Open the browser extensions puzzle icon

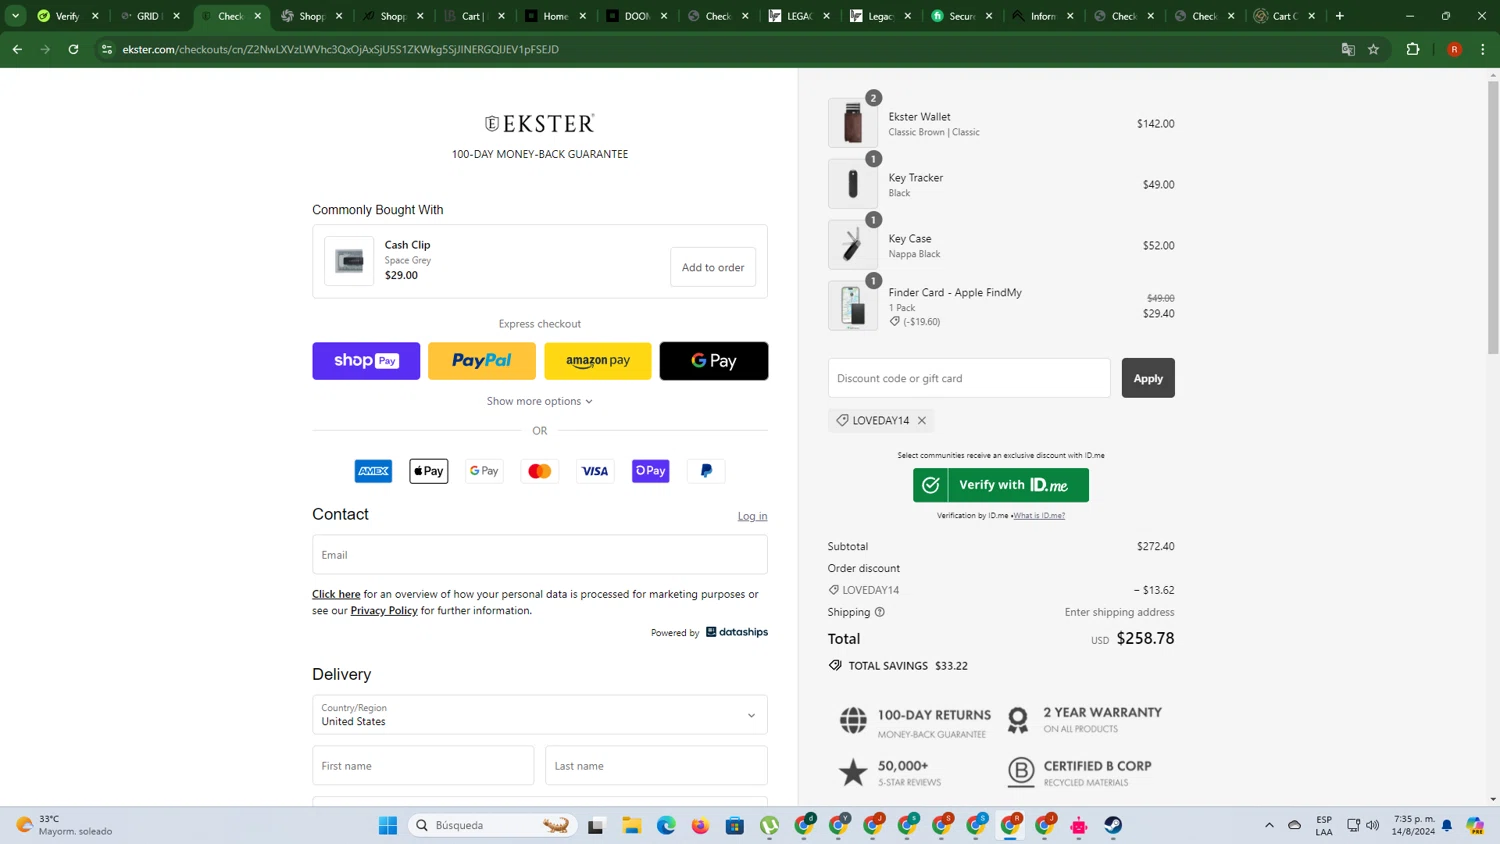[x=1413, y=49]
